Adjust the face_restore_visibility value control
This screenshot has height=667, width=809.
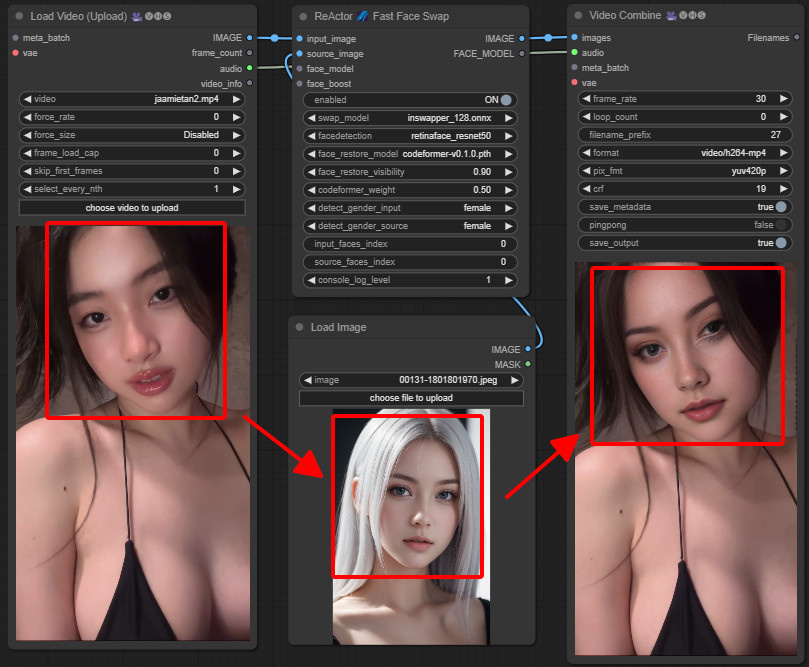[409, 171]
